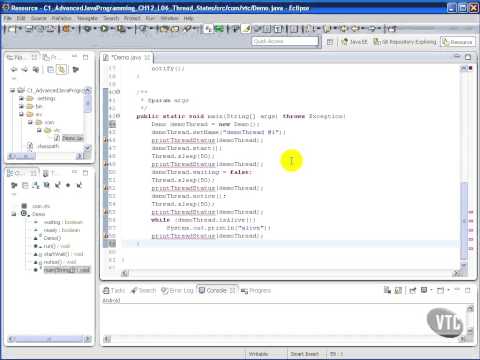Click the Forward arrow in navigator toolbar
Viewport: 480px width, 360px height.
coord(25,69)
